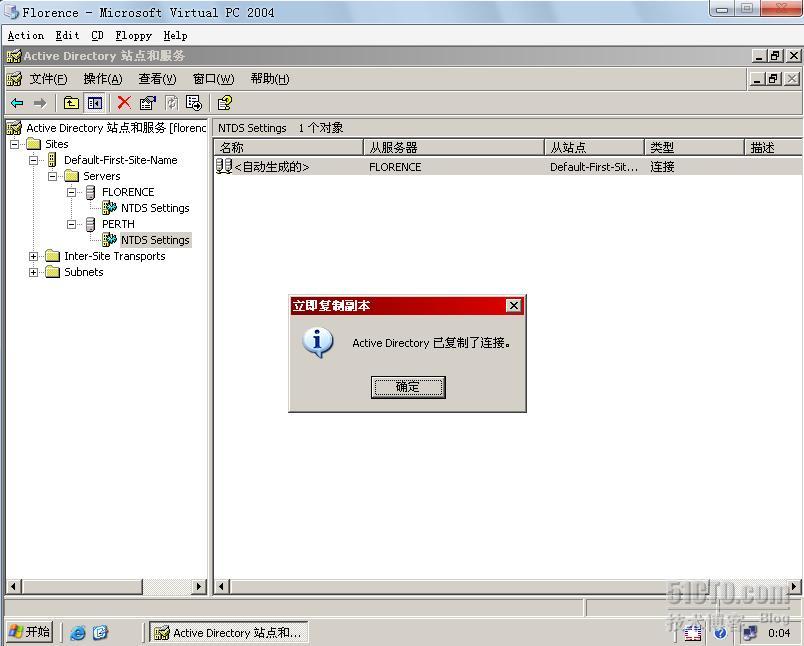Screen dimensions: 804x646
Task: Click the Up one level folder icon
Action: point(71,103)
